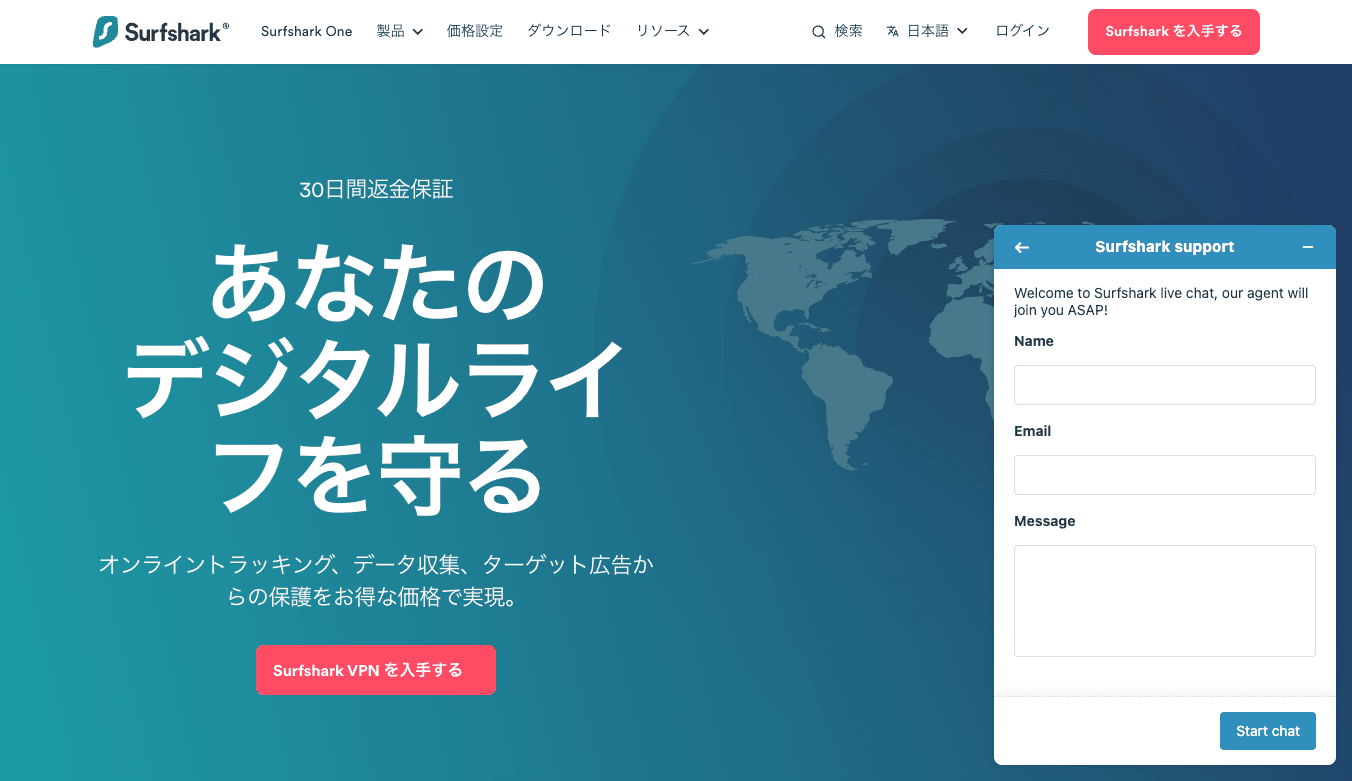The width and height of the screenshot is (1352, 781).
Task: Click the search magnifier icon
Action: click(x=819, y=32)
